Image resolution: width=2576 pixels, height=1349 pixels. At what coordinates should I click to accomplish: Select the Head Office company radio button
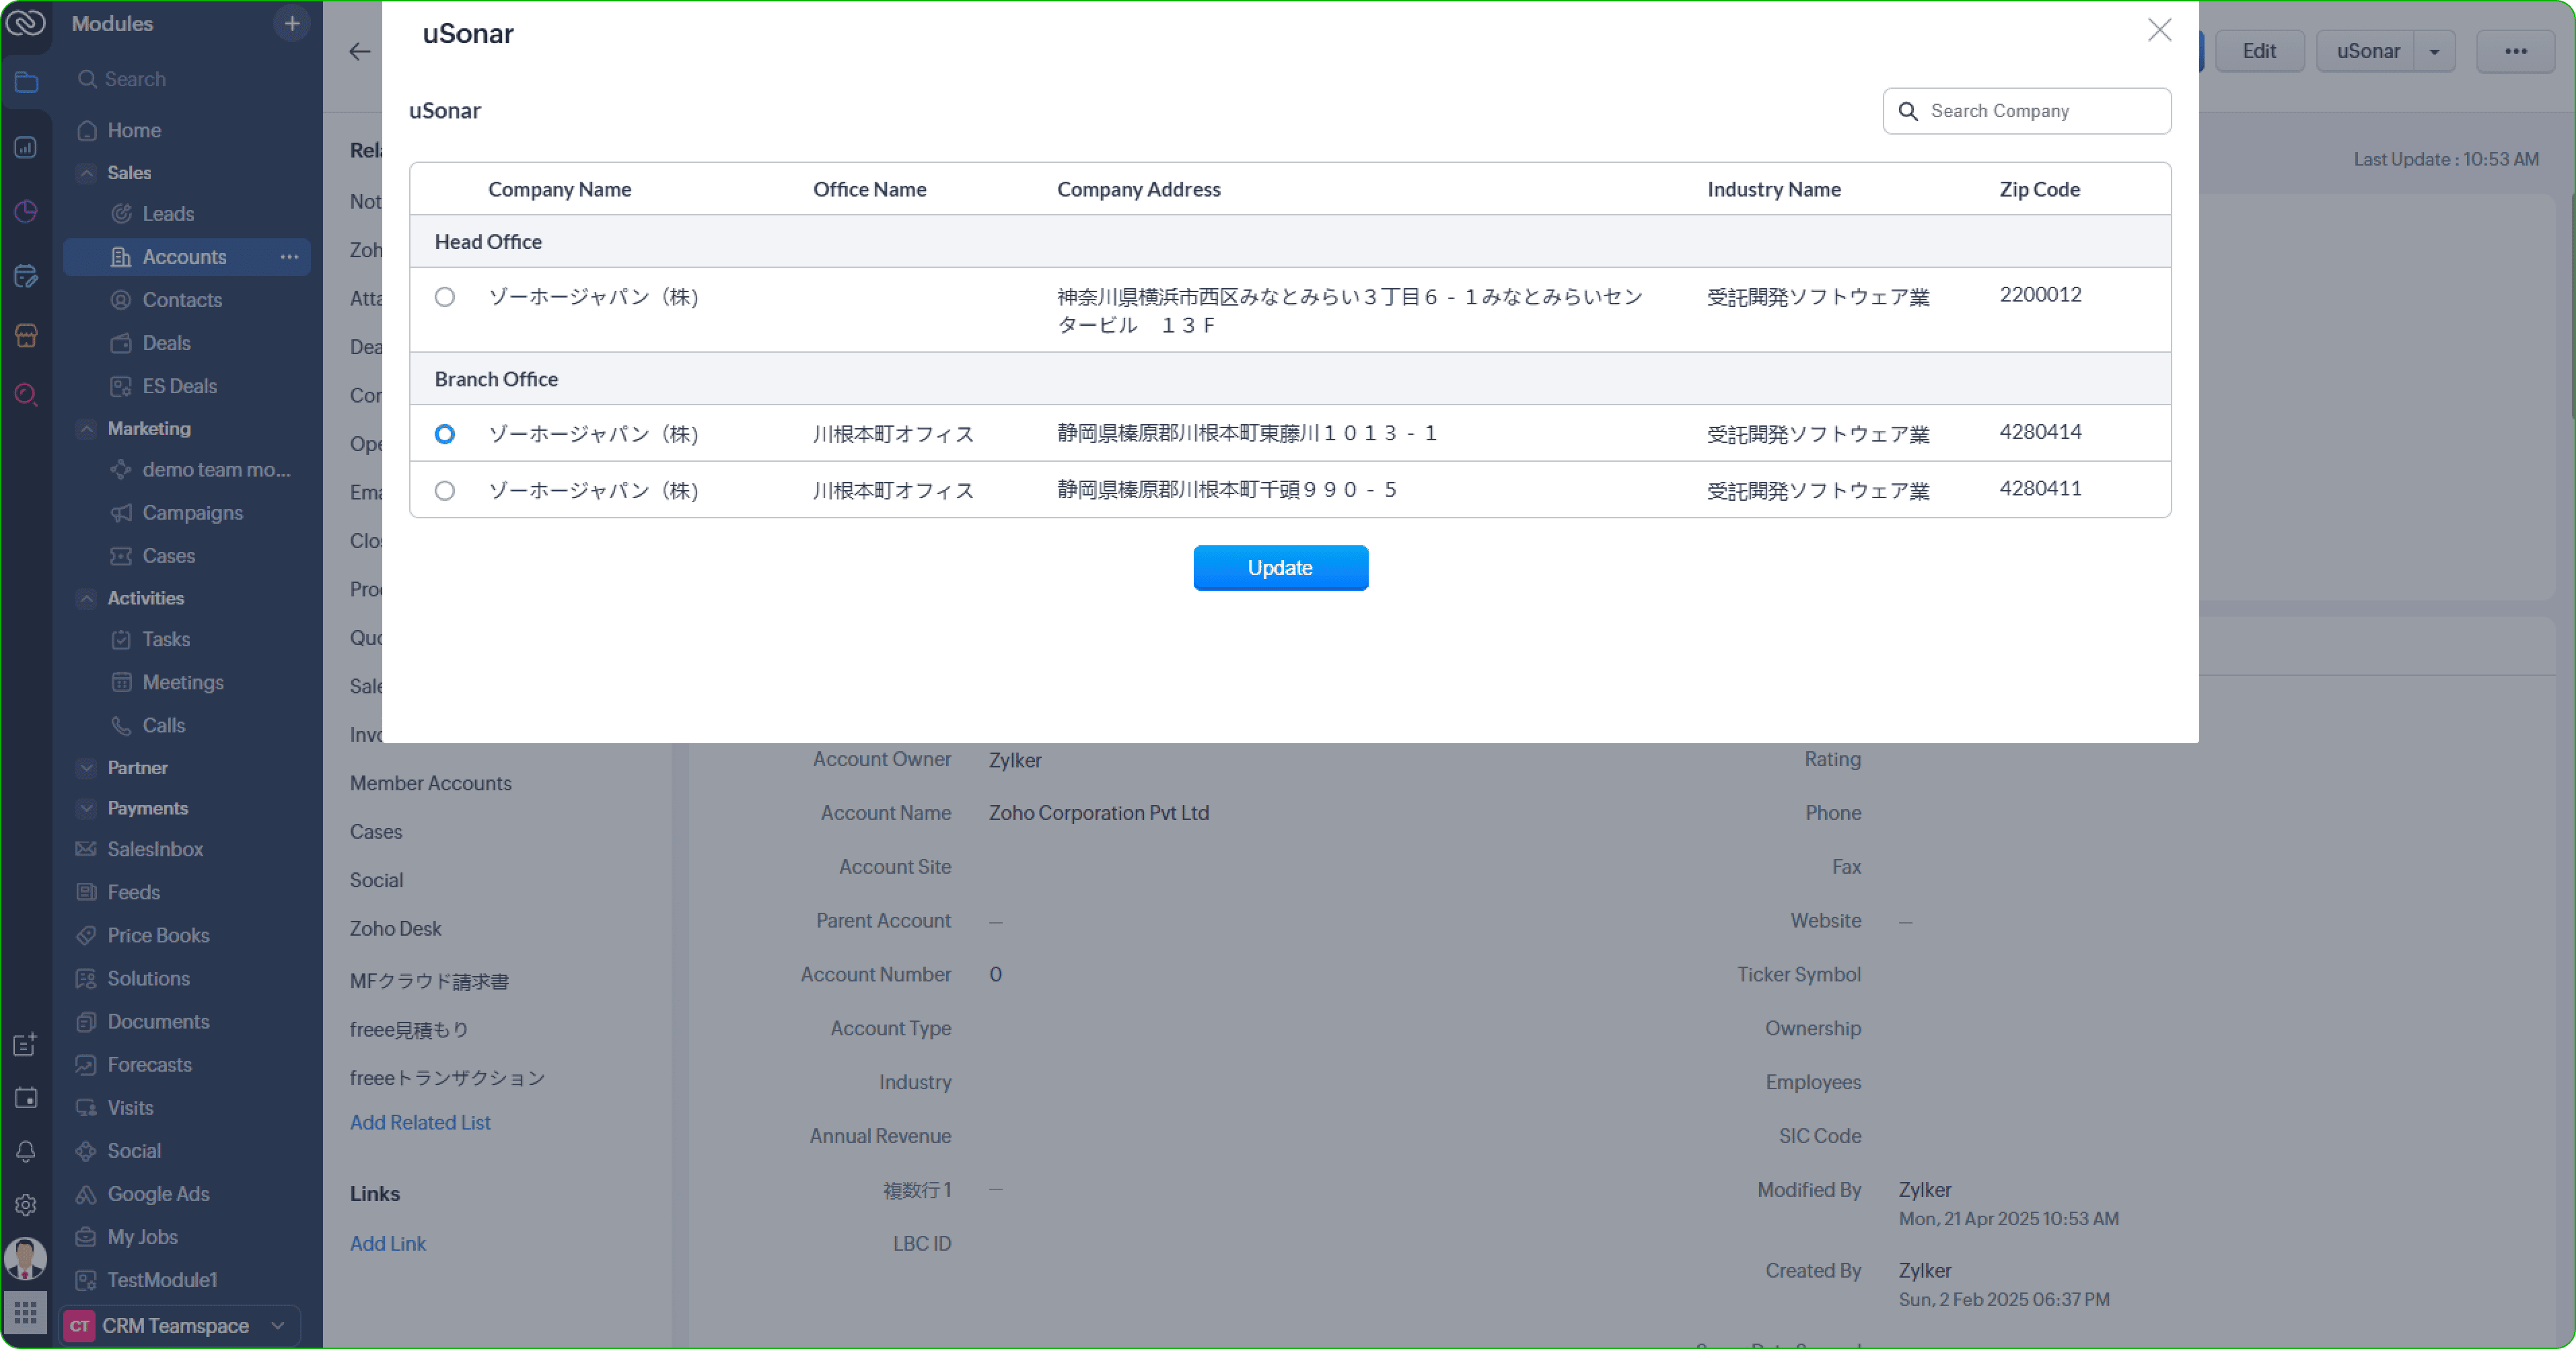[445, 297]
